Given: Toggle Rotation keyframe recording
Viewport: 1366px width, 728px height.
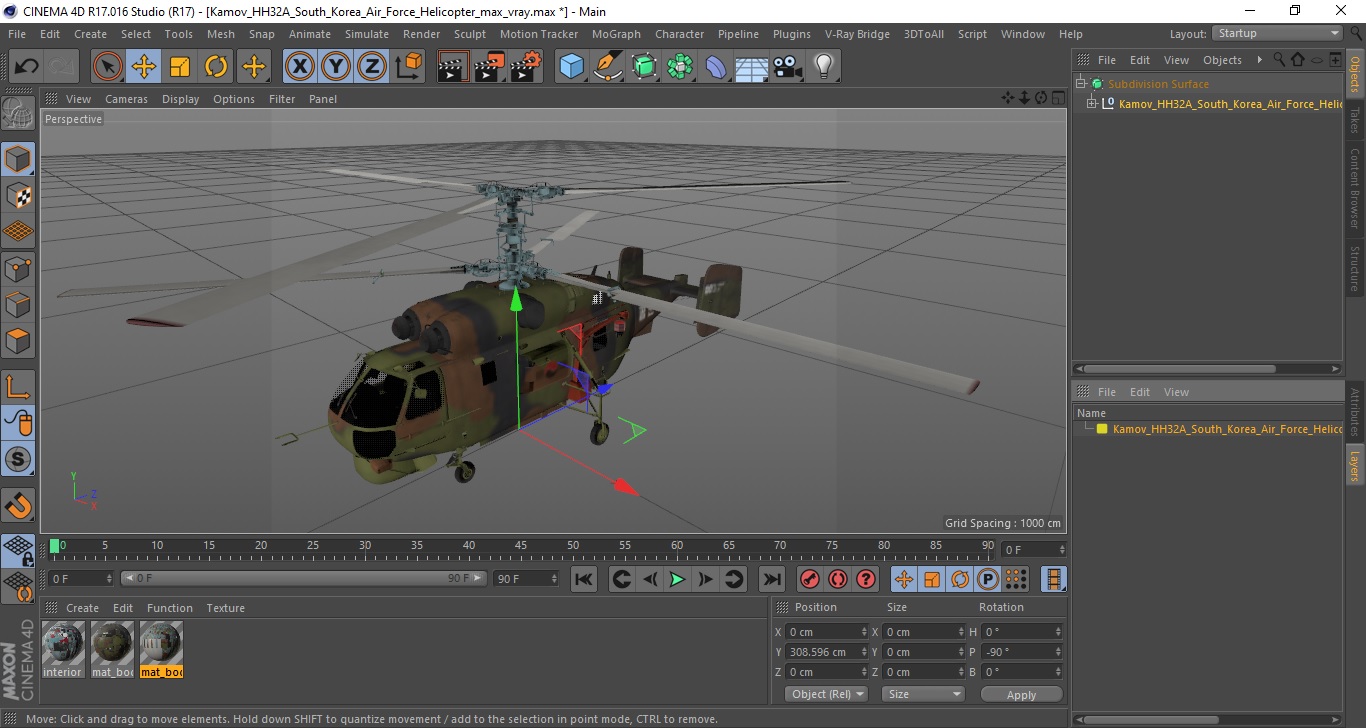Looking at the screenshot, I should click(x=960, y=579).
